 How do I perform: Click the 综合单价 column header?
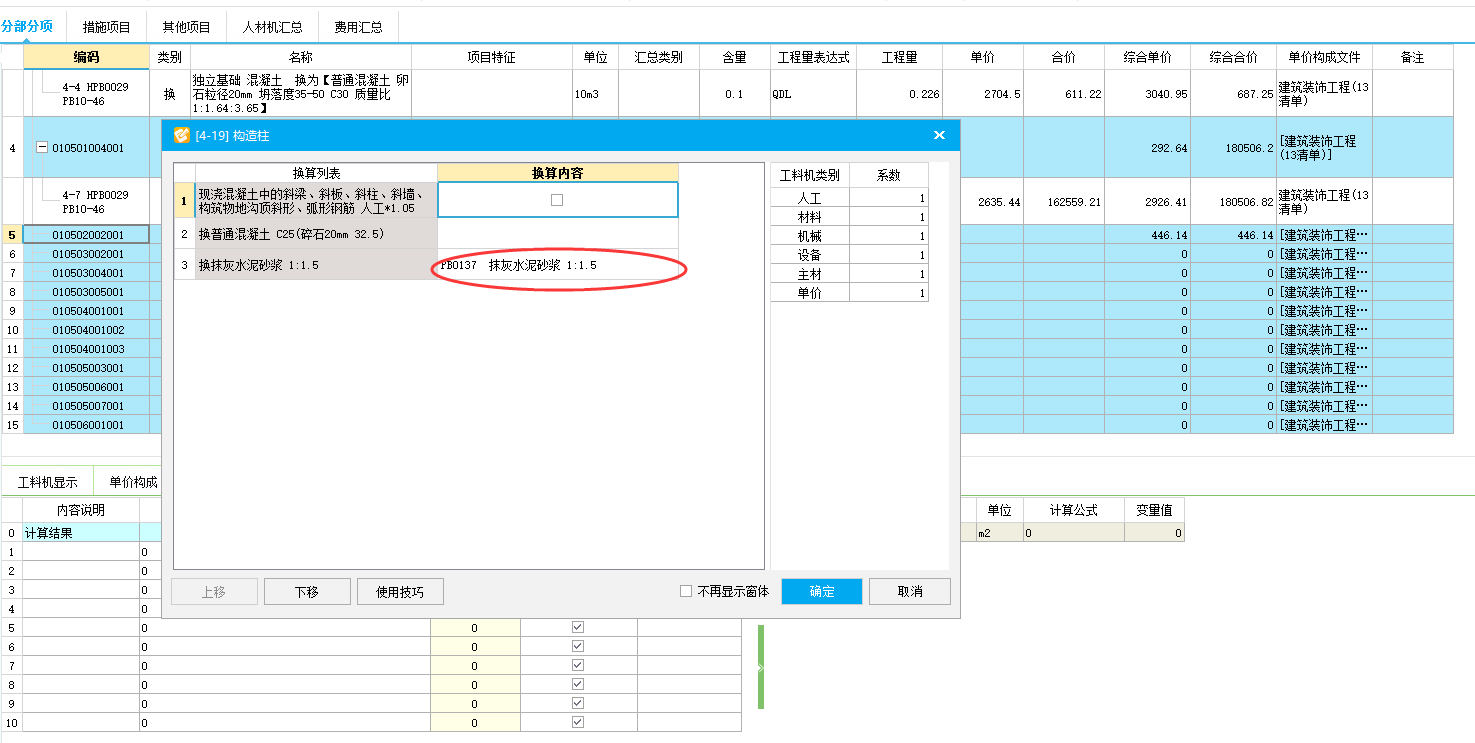click(x=1147, y=58)
